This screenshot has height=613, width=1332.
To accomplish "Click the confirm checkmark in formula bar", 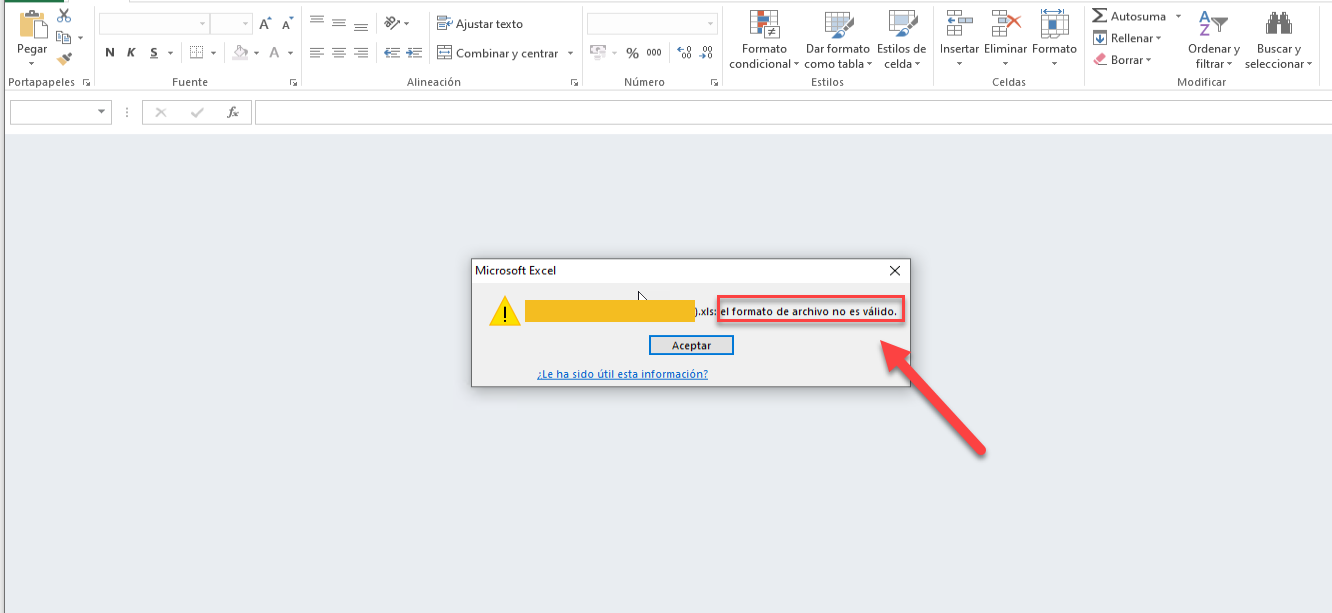I will click(197, 113).
